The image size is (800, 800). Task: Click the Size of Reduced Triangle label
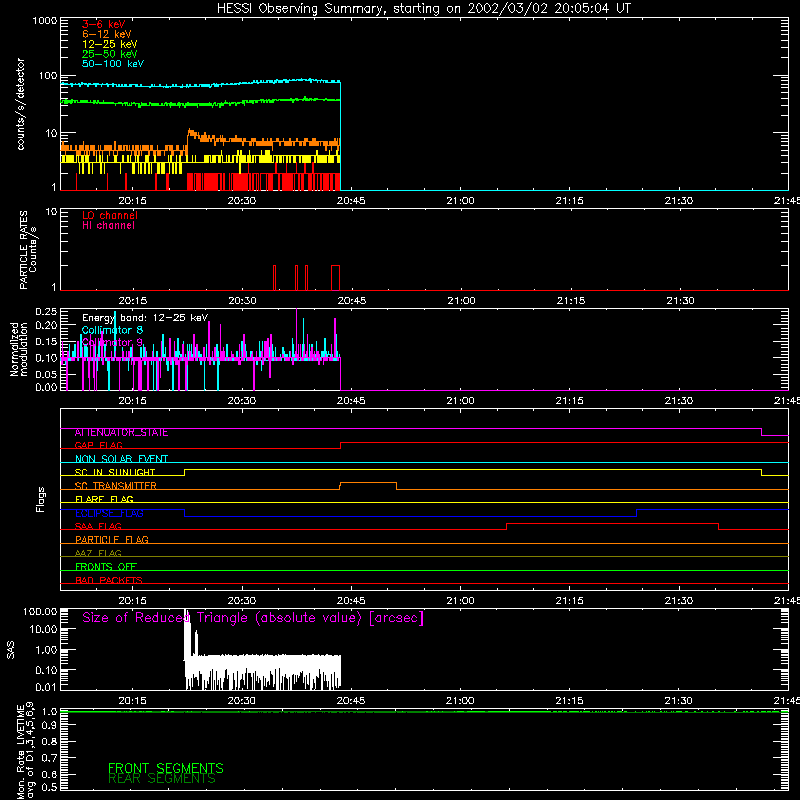pyautogui.click(x=253, y=618)
